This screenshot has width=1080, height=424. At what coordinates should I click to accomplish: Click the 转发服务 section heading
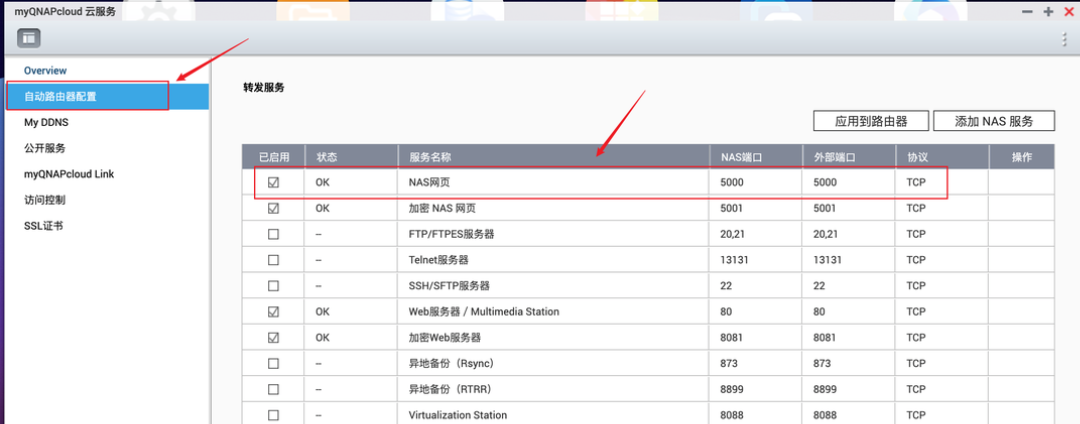(264, 87)
